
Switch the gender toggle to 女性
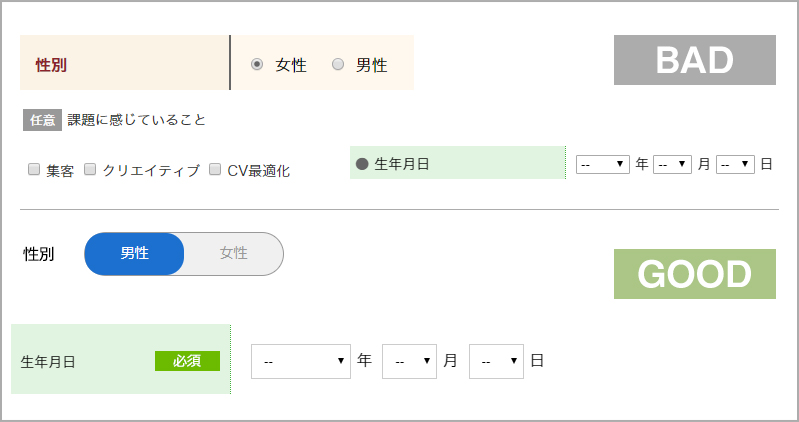pos(234,254)
